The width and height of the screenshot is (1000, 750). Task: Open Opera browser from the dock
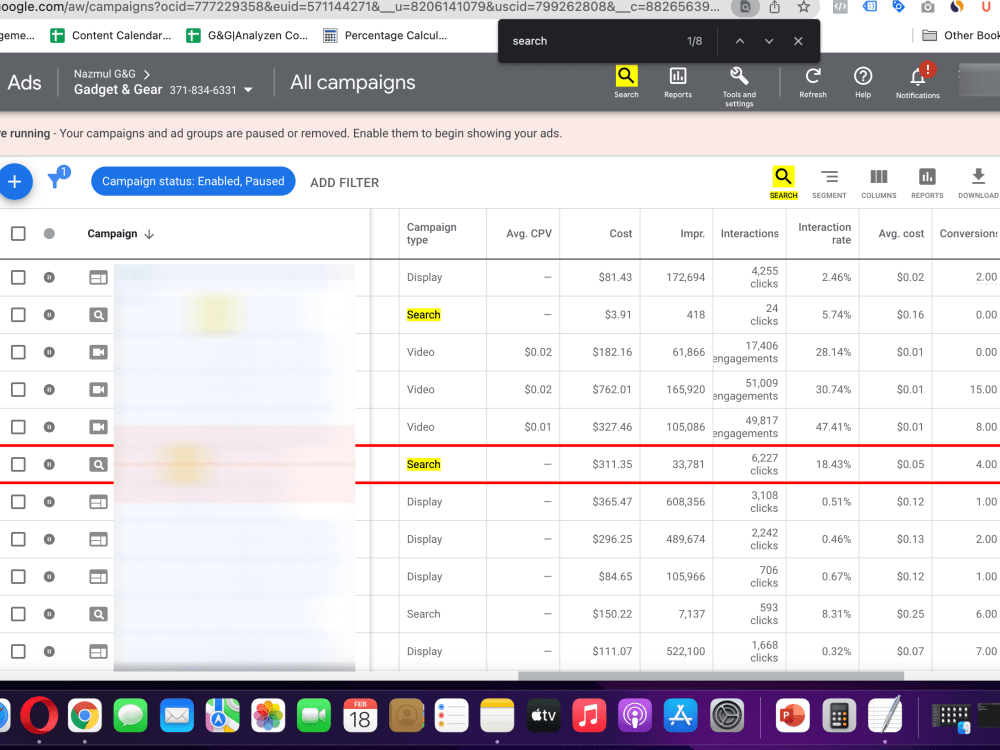coord(39,716)
